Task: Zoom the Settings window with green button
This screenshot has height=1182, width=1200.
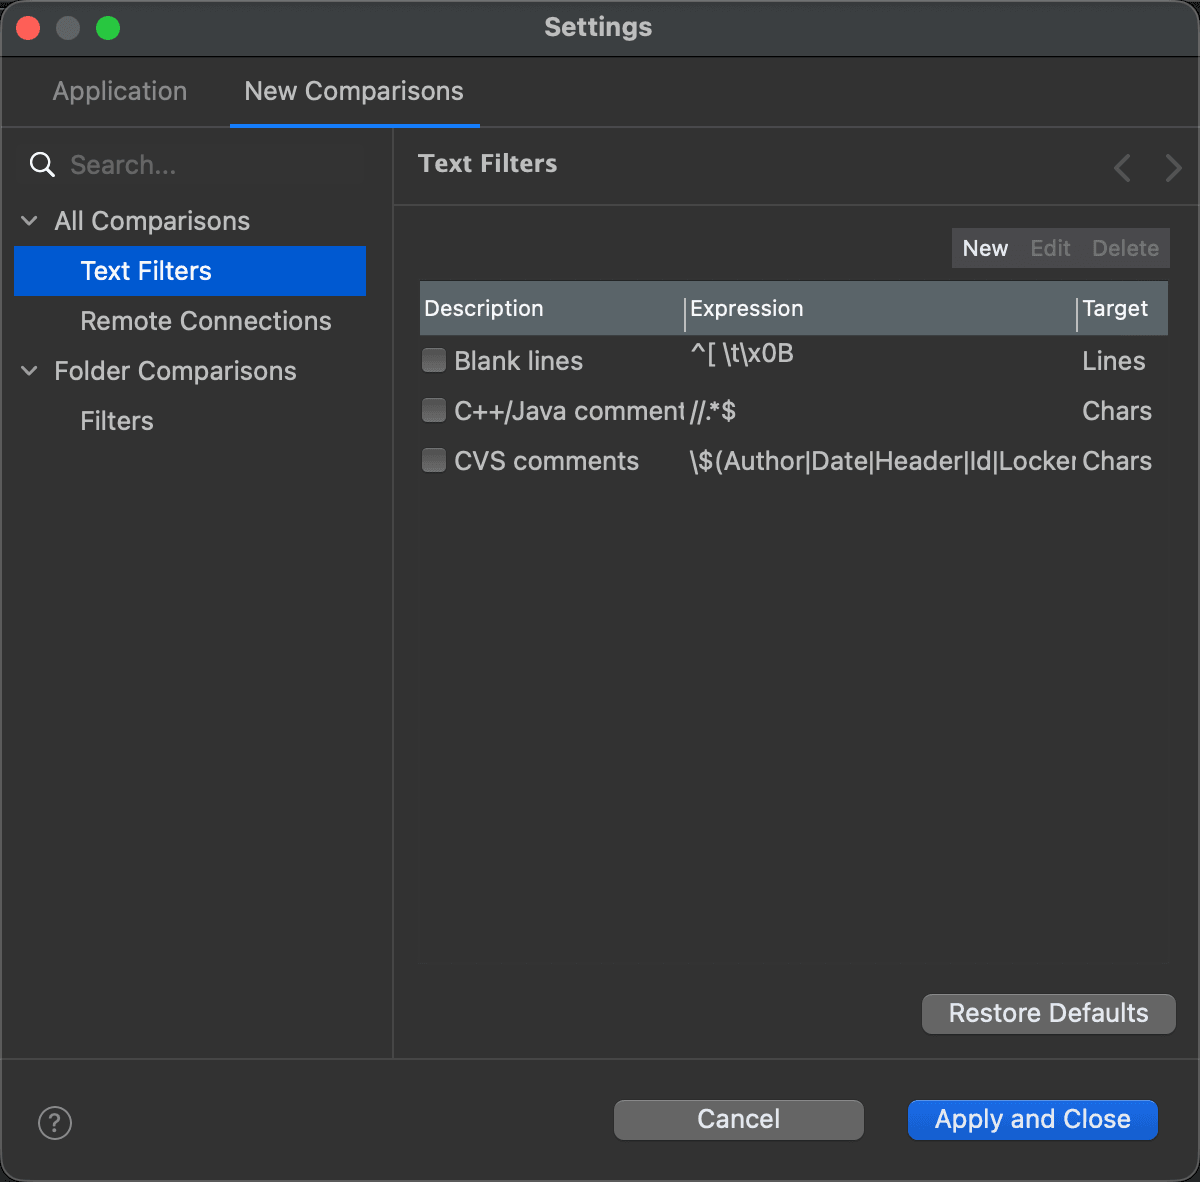Action: pyautogui.click(x=108, y=28)
